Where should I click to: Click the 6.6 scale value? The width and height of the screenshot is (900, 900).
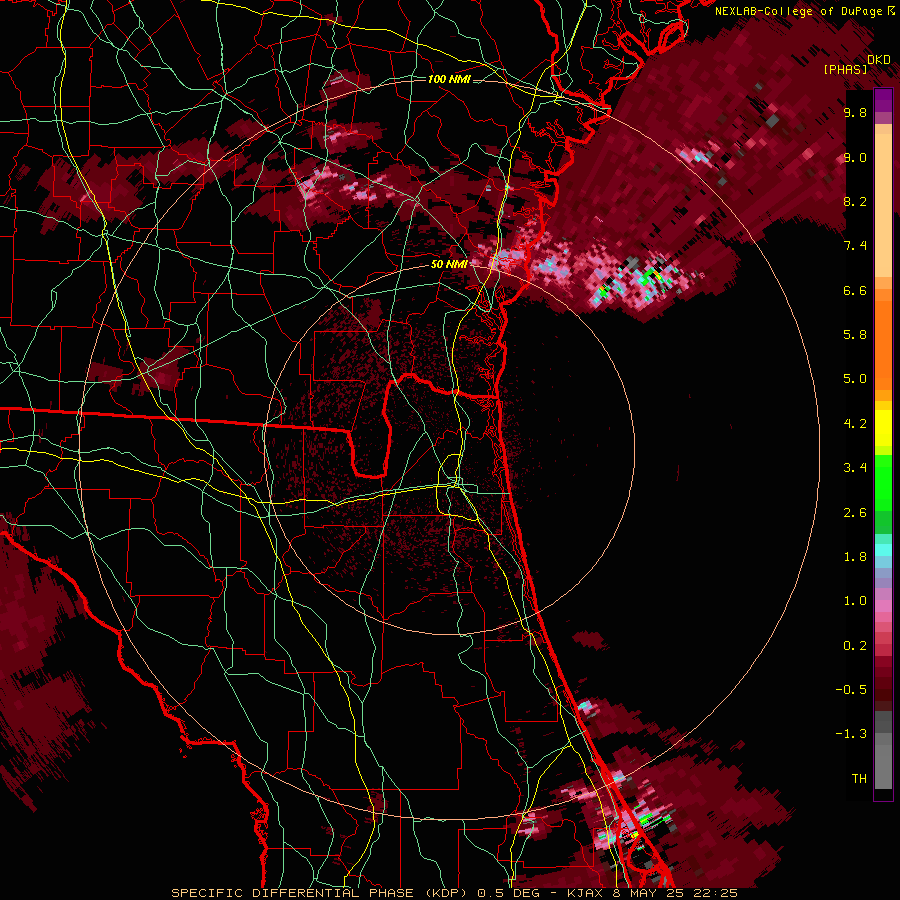click(x=855, y=290)
